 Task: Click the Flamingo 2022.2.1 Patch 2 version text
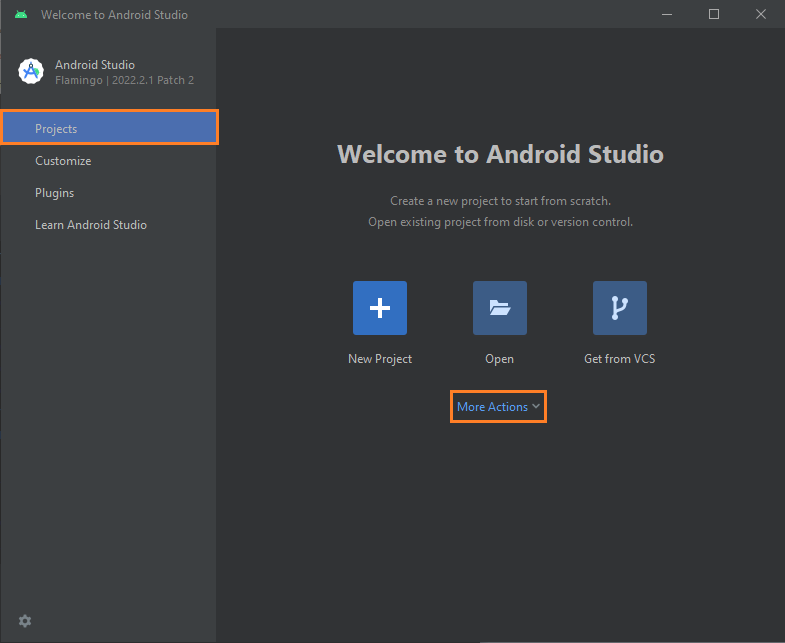[124, 80]
